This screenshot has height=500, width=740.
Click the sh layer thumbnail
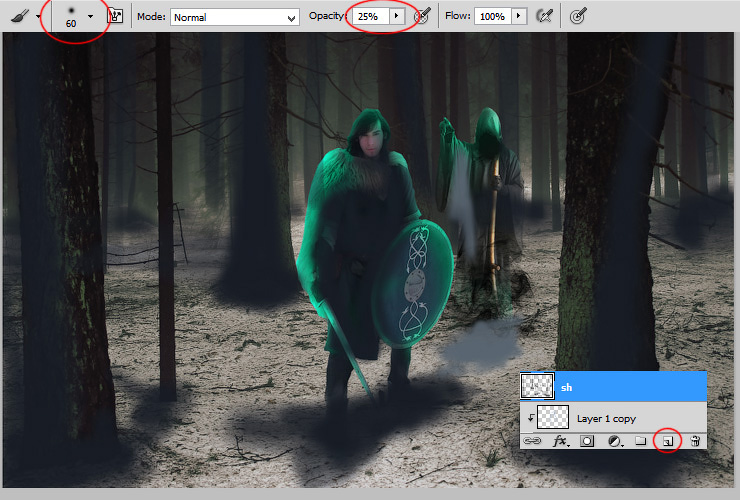537,386
